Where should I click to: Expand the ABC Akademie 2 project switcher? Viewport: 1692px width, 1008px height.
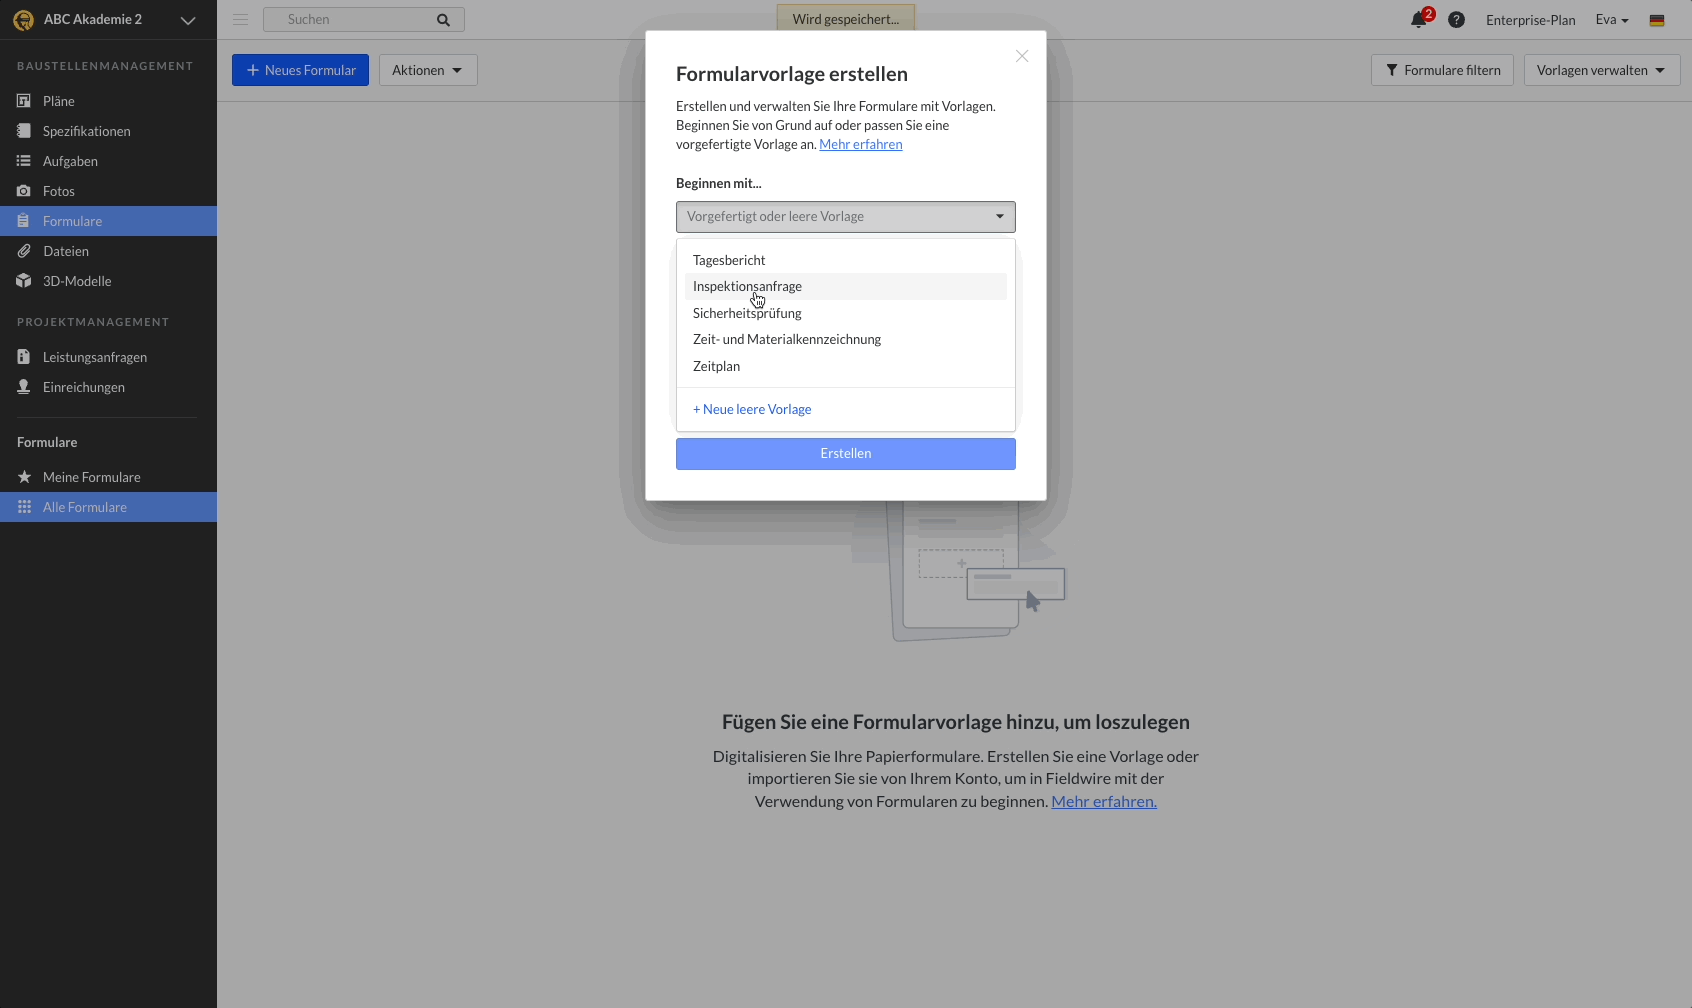click(187, 20)
